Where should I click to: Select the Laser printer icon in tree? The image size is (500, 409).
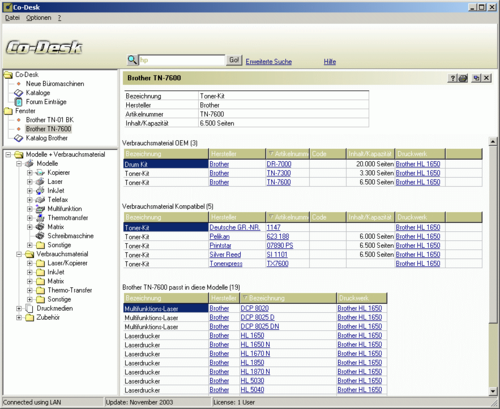click(40, 181)
